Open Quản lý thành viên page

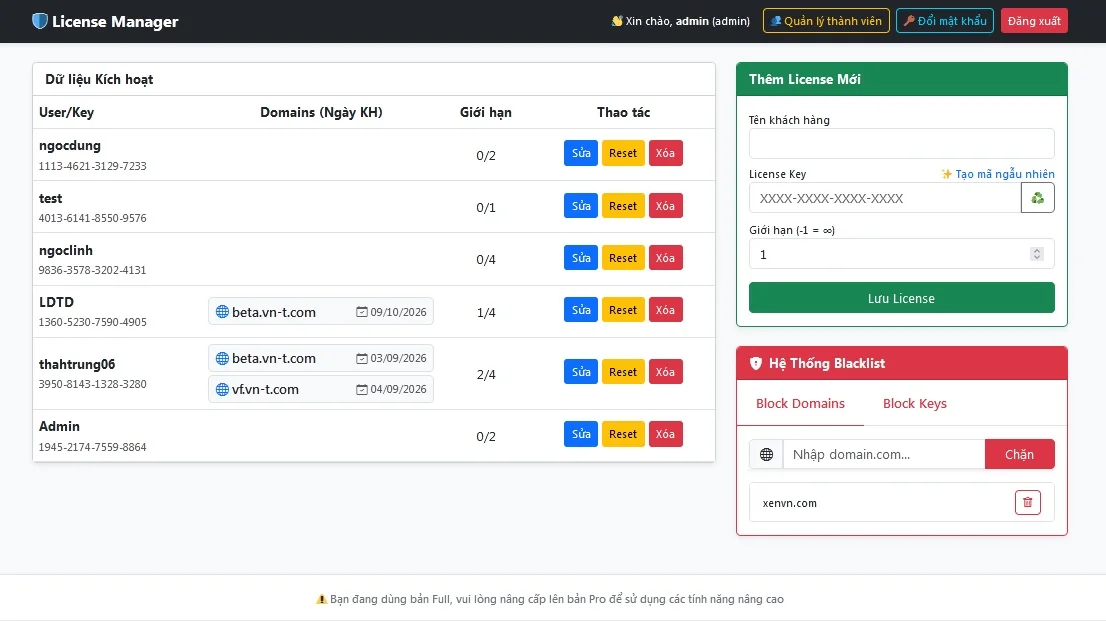click(826, 21)
